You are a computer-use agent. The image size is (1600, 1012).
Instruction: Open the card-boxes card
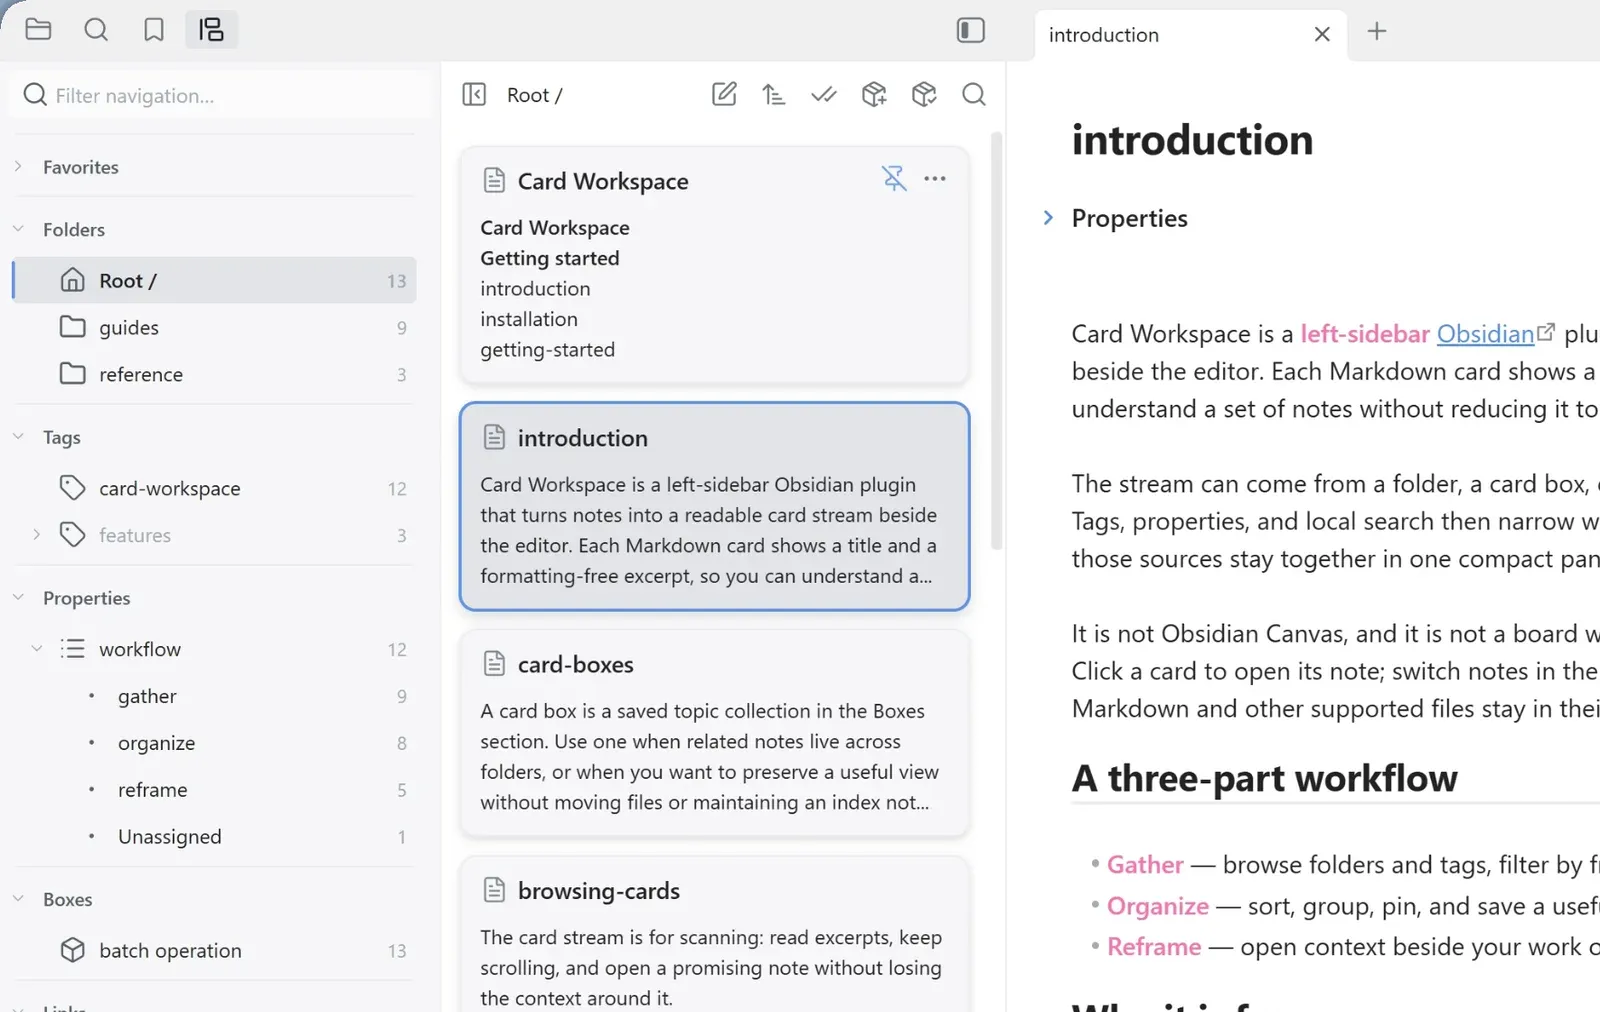tap(714, 733)
